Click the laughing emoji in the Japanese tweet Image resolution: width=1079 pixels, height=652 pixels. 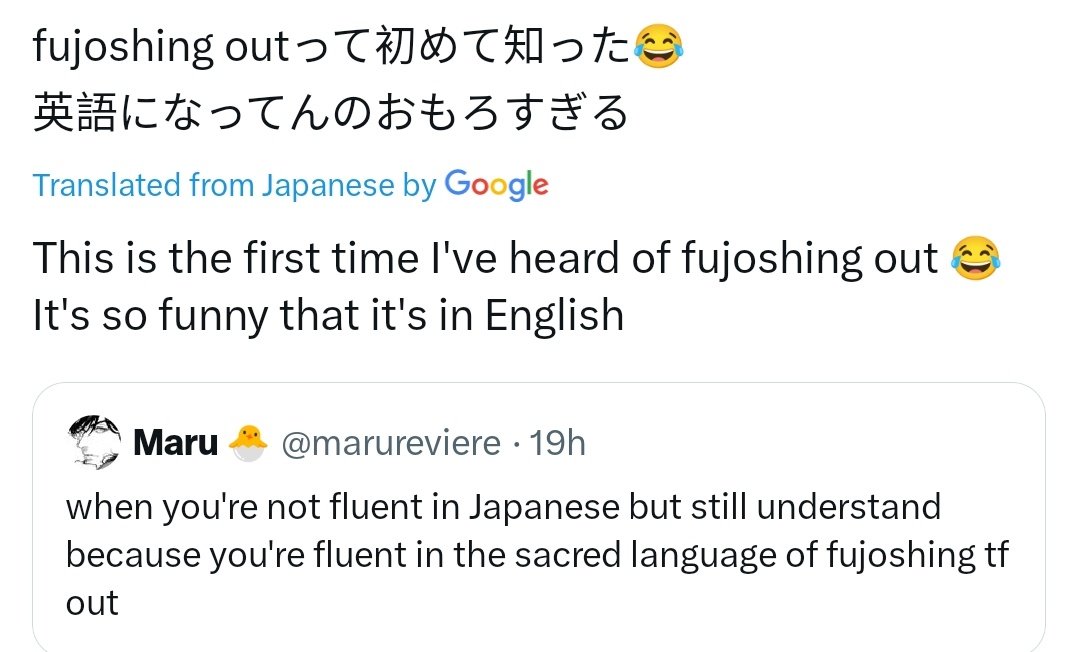(x=659, y=49)
